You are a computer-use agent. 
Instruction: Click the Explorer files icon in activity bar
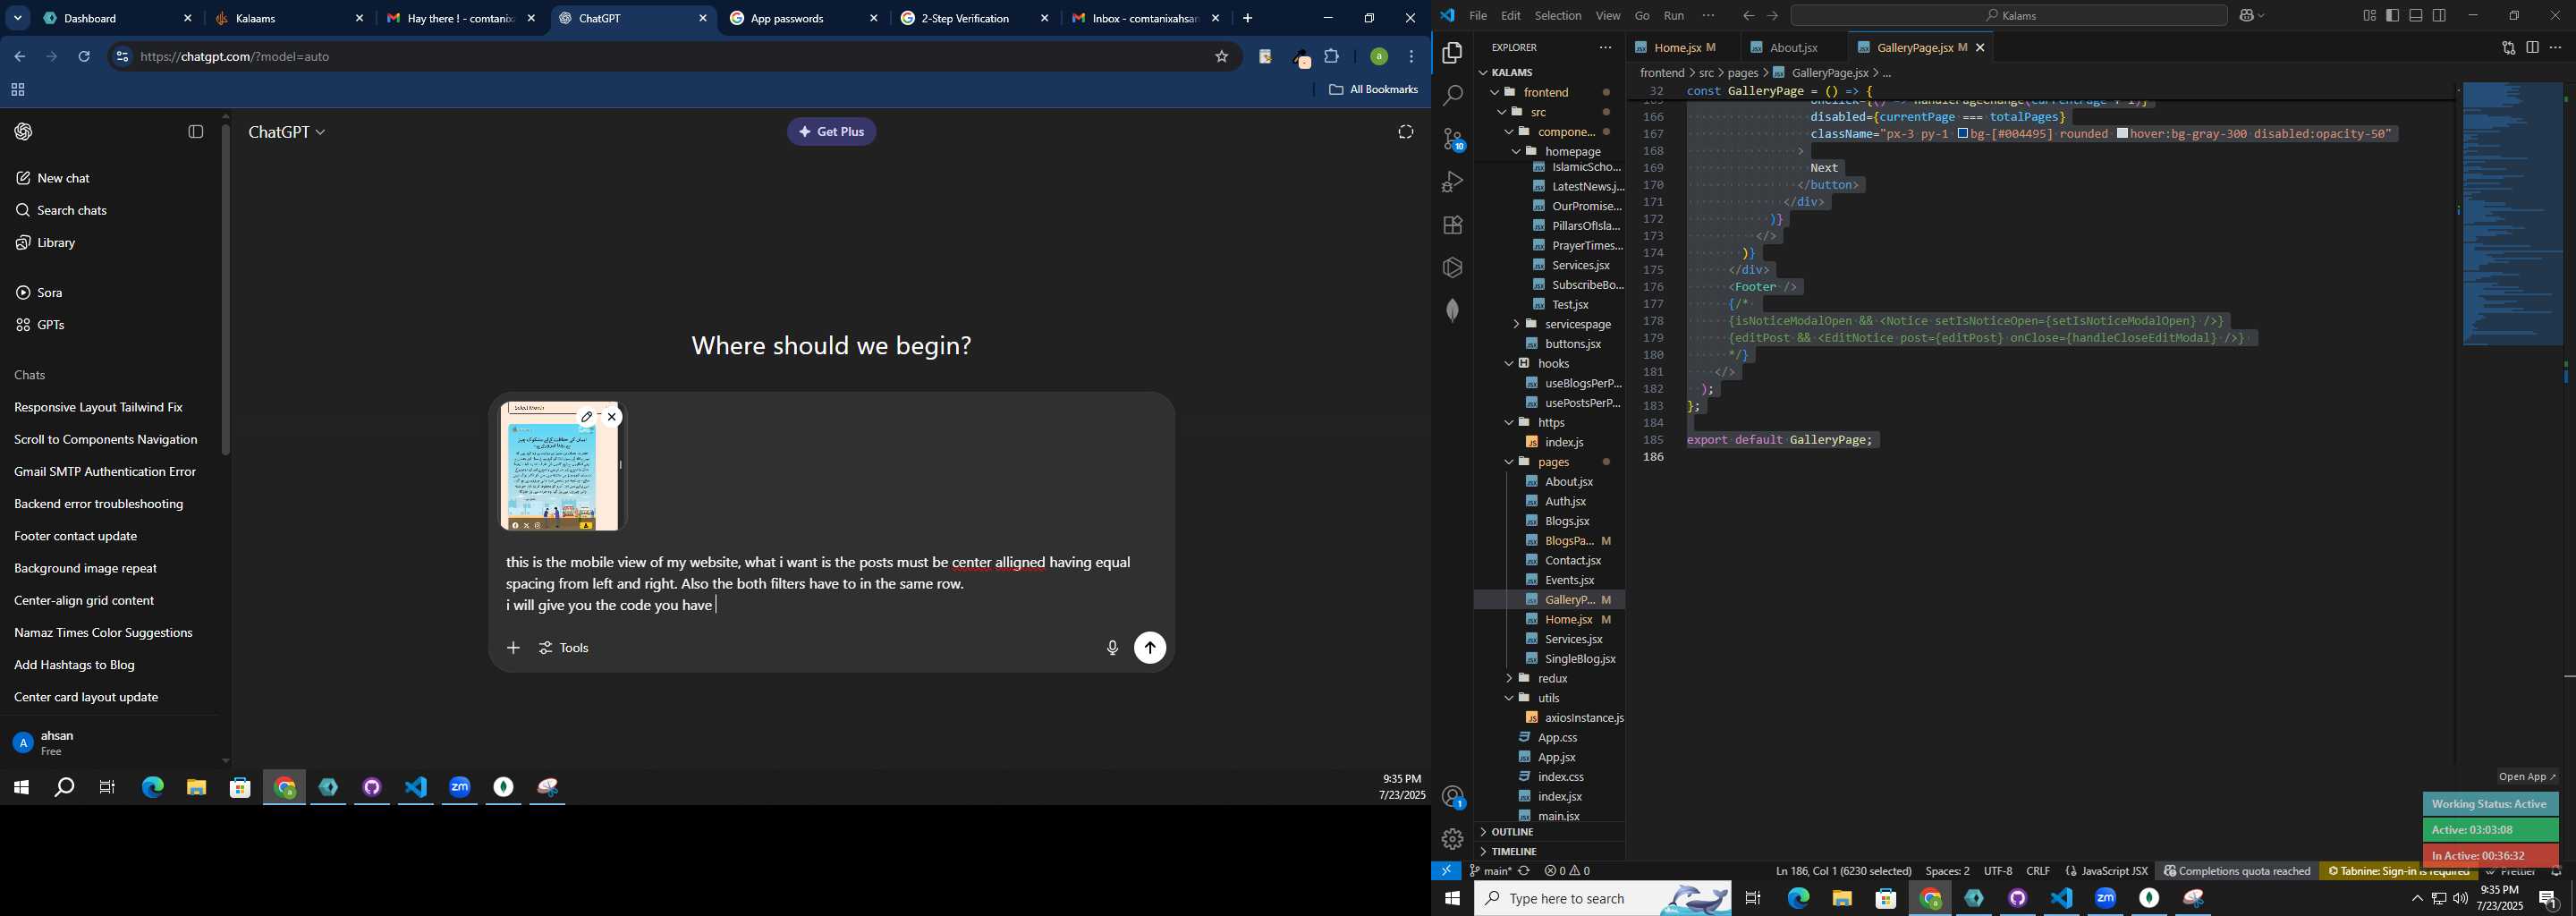coord(1452,52)
